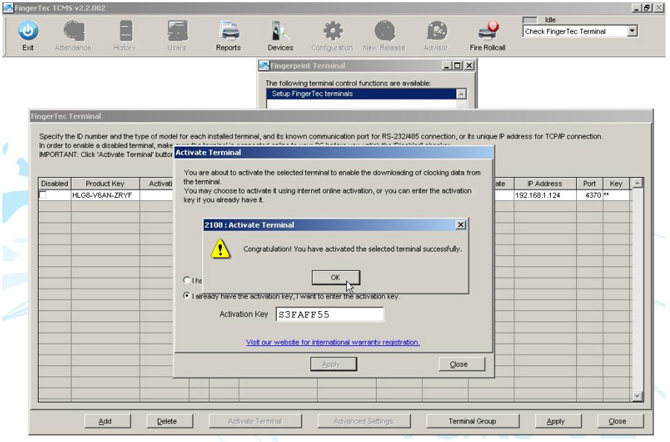This screenshot has width=670, height=442.
Task: Click the Port column header
Action: (590, 183)
